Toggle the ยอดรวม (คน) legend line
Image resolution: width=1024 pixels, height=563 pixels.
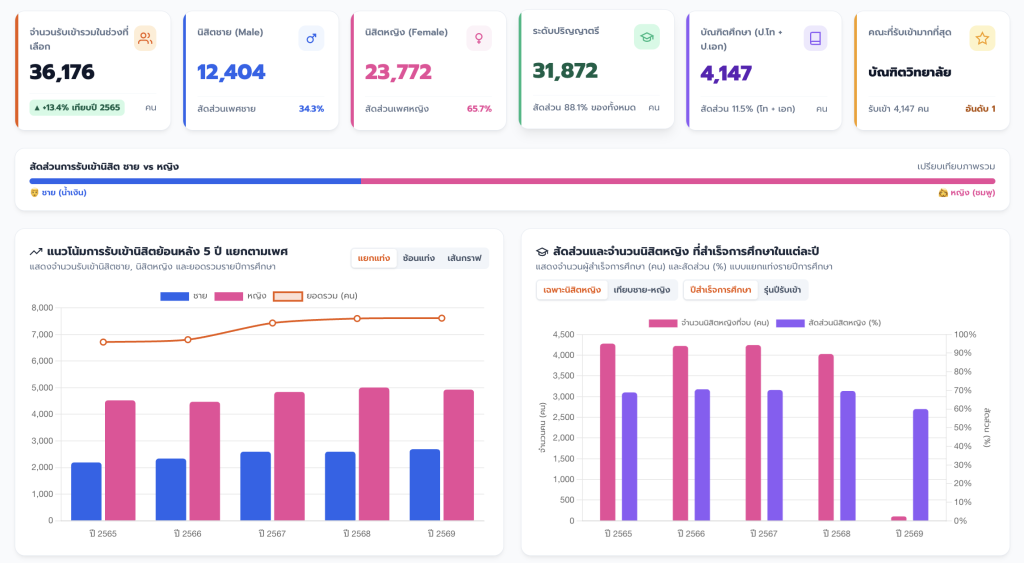[x=315, y=296]
